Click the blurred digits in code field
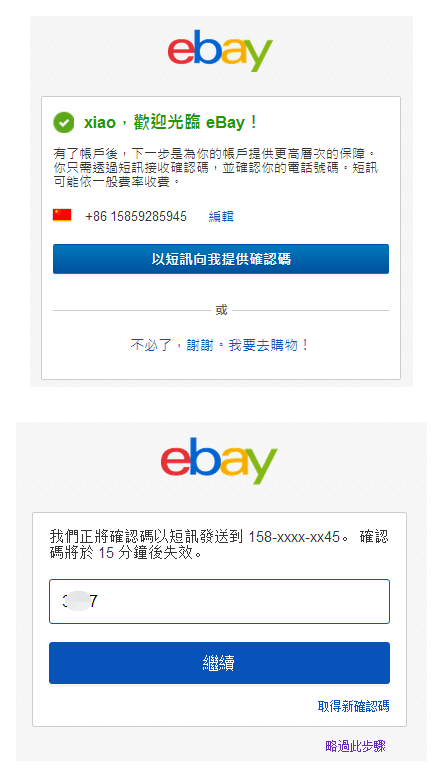434x774 pixels. (79, 602)
